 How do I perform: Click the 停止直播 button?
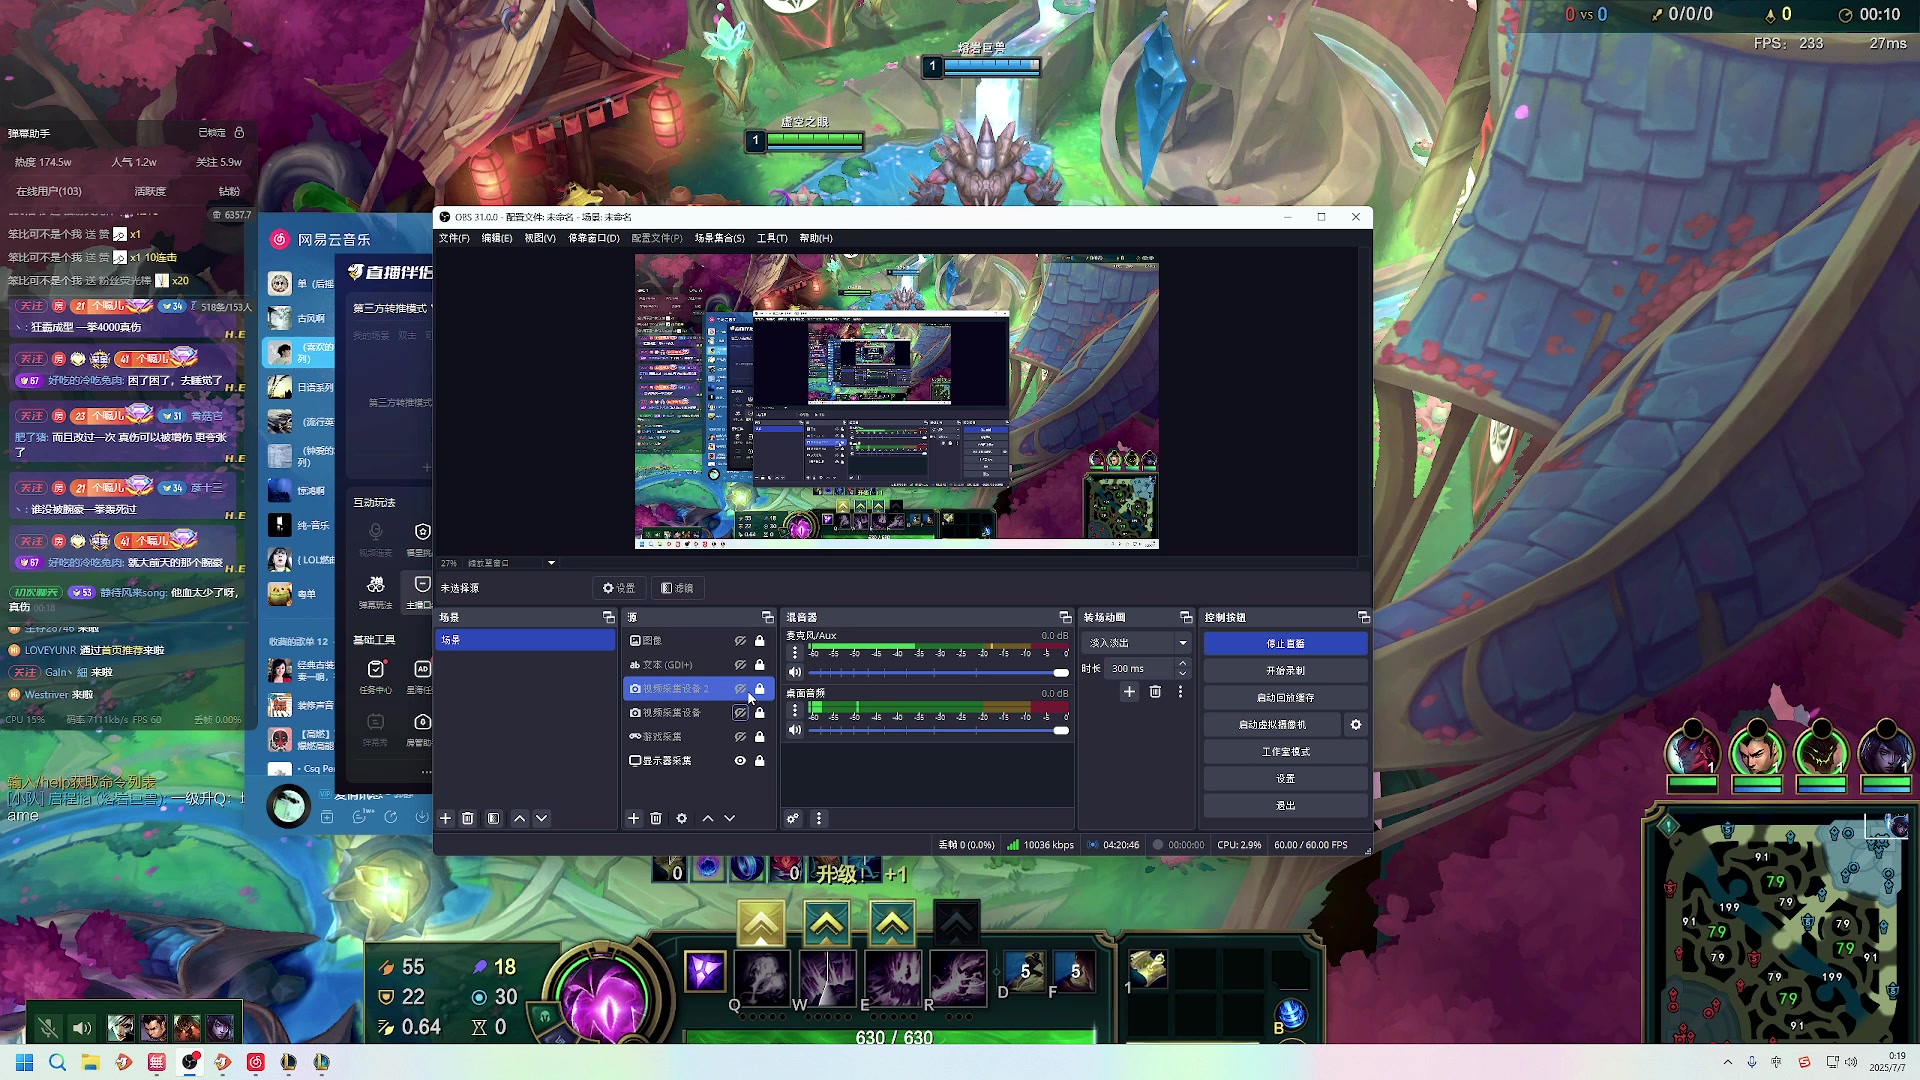pos(1285,644)
